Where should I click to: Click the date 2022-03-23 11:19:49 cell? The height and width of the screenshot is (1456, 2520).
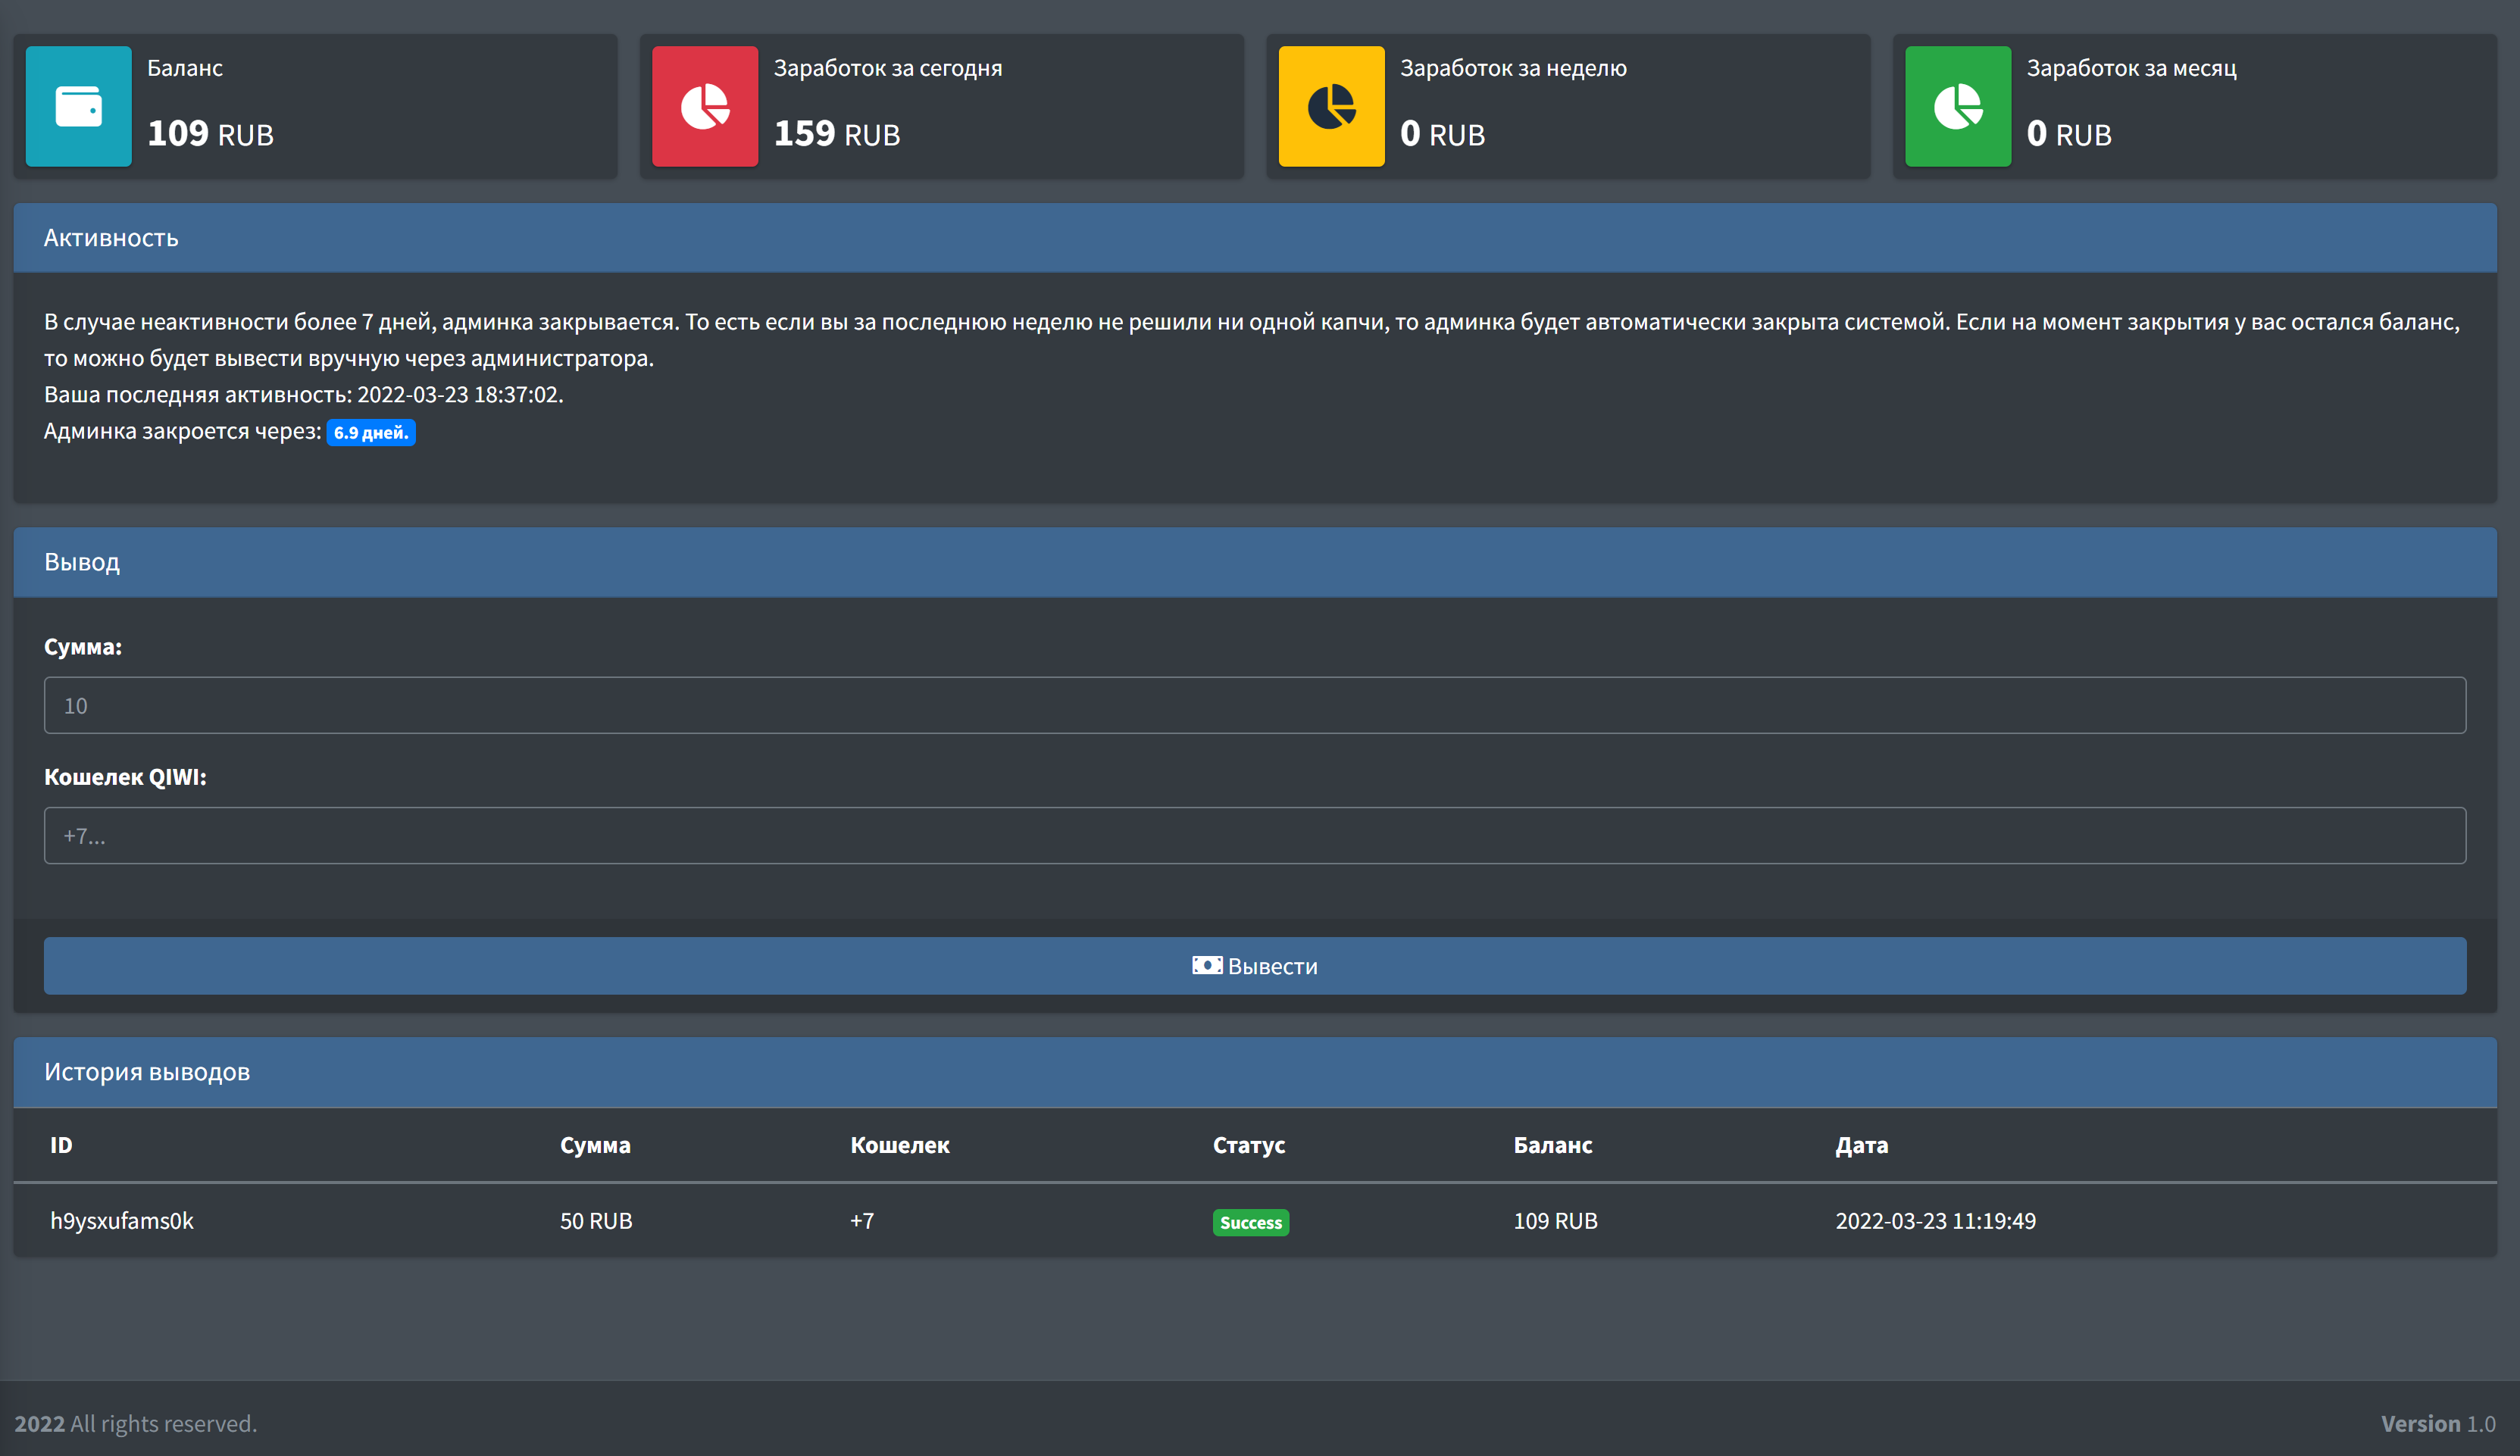[x=1935, y=1221]
